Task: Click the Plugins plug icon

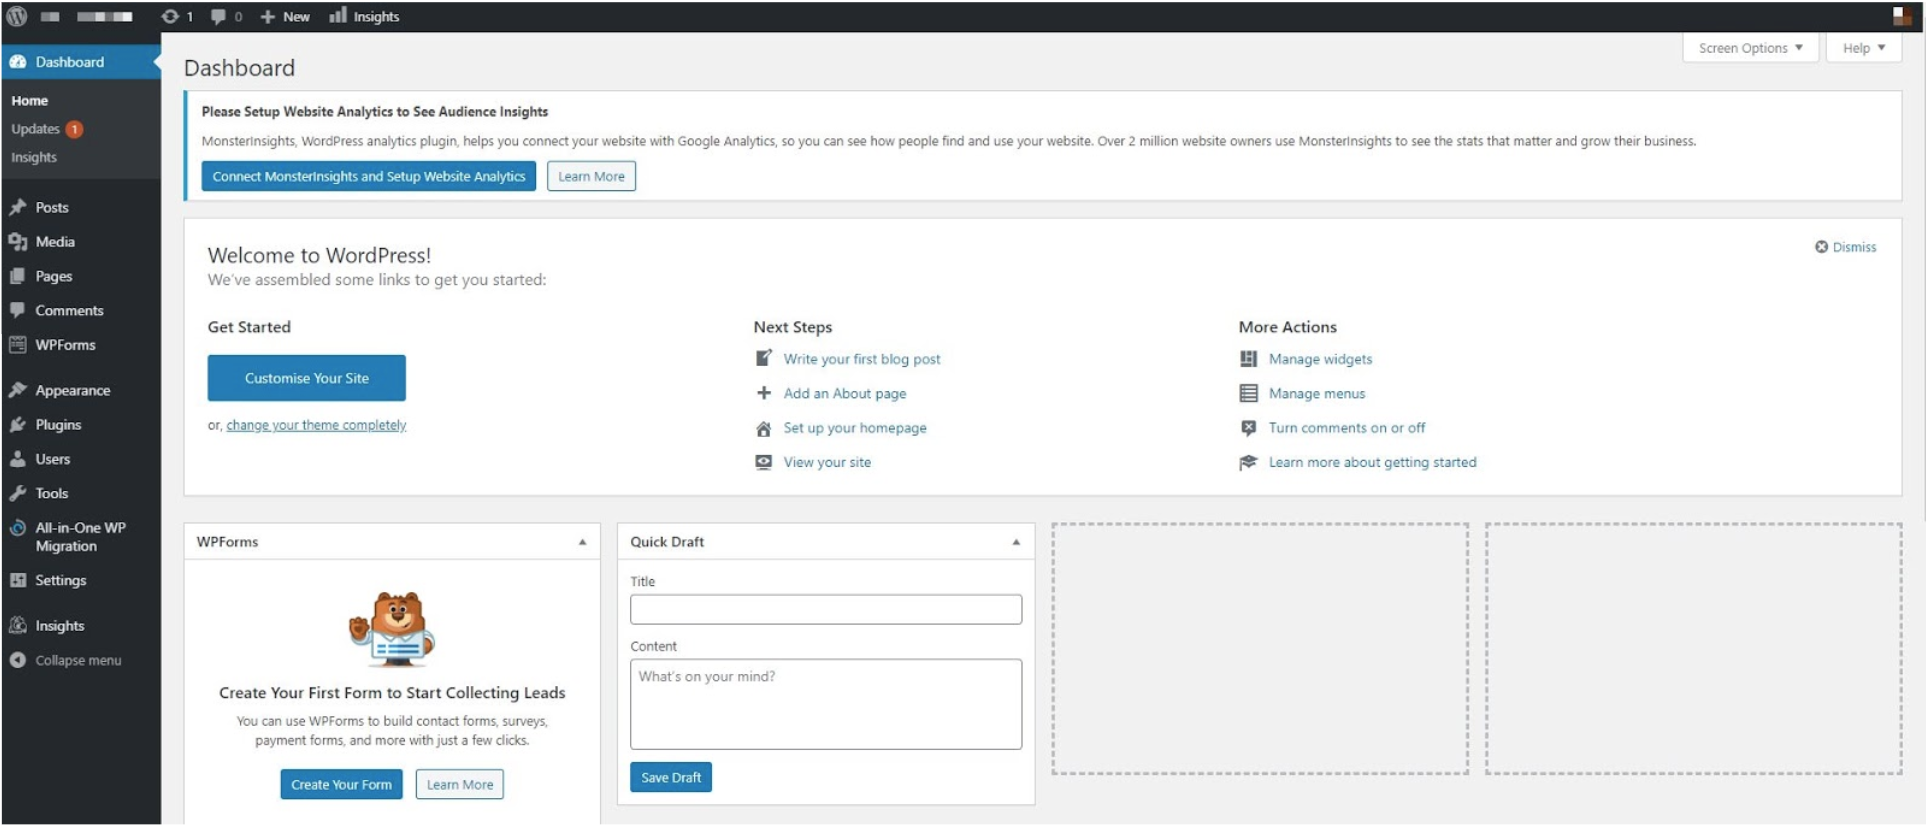Action: 18,425
